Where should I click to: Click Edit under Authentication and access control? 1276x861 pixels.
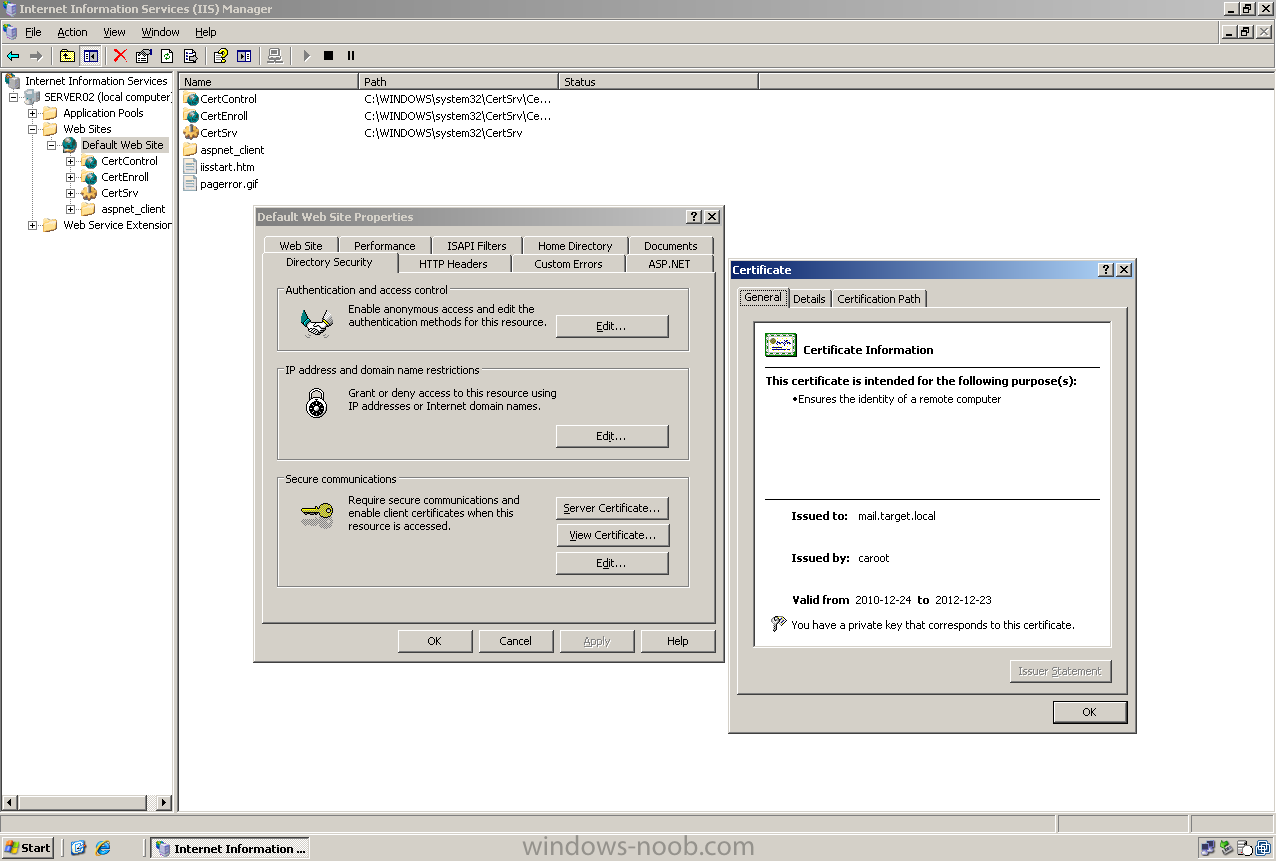(612, 326)
